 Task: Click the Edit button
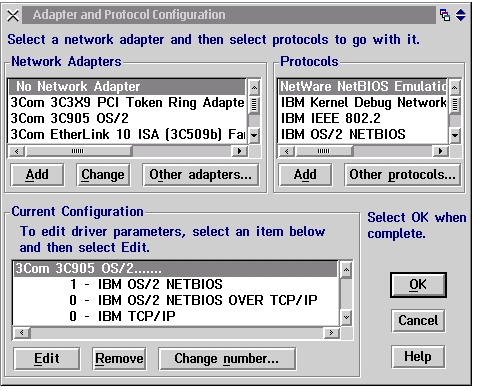point(47,359)
